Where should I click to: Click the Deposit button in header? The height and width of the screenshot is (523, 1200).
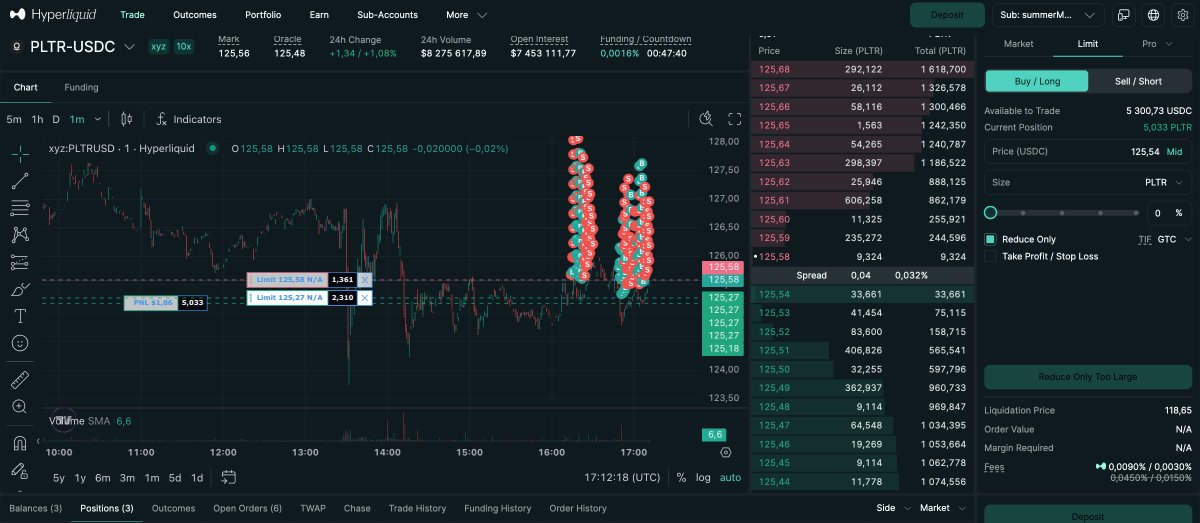pyautogui.click(x=947, y=15)
